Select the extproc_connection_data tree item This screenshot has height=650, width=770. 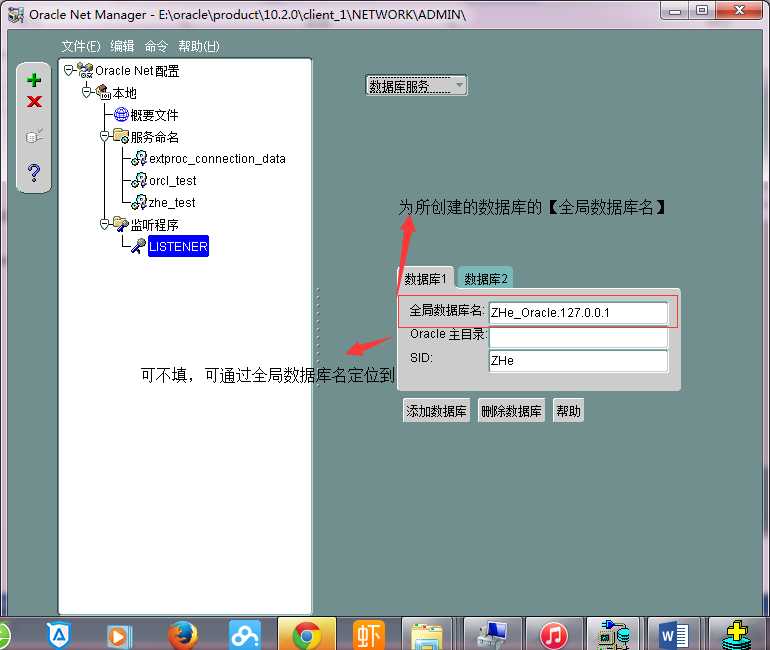[x=217, y=159]
